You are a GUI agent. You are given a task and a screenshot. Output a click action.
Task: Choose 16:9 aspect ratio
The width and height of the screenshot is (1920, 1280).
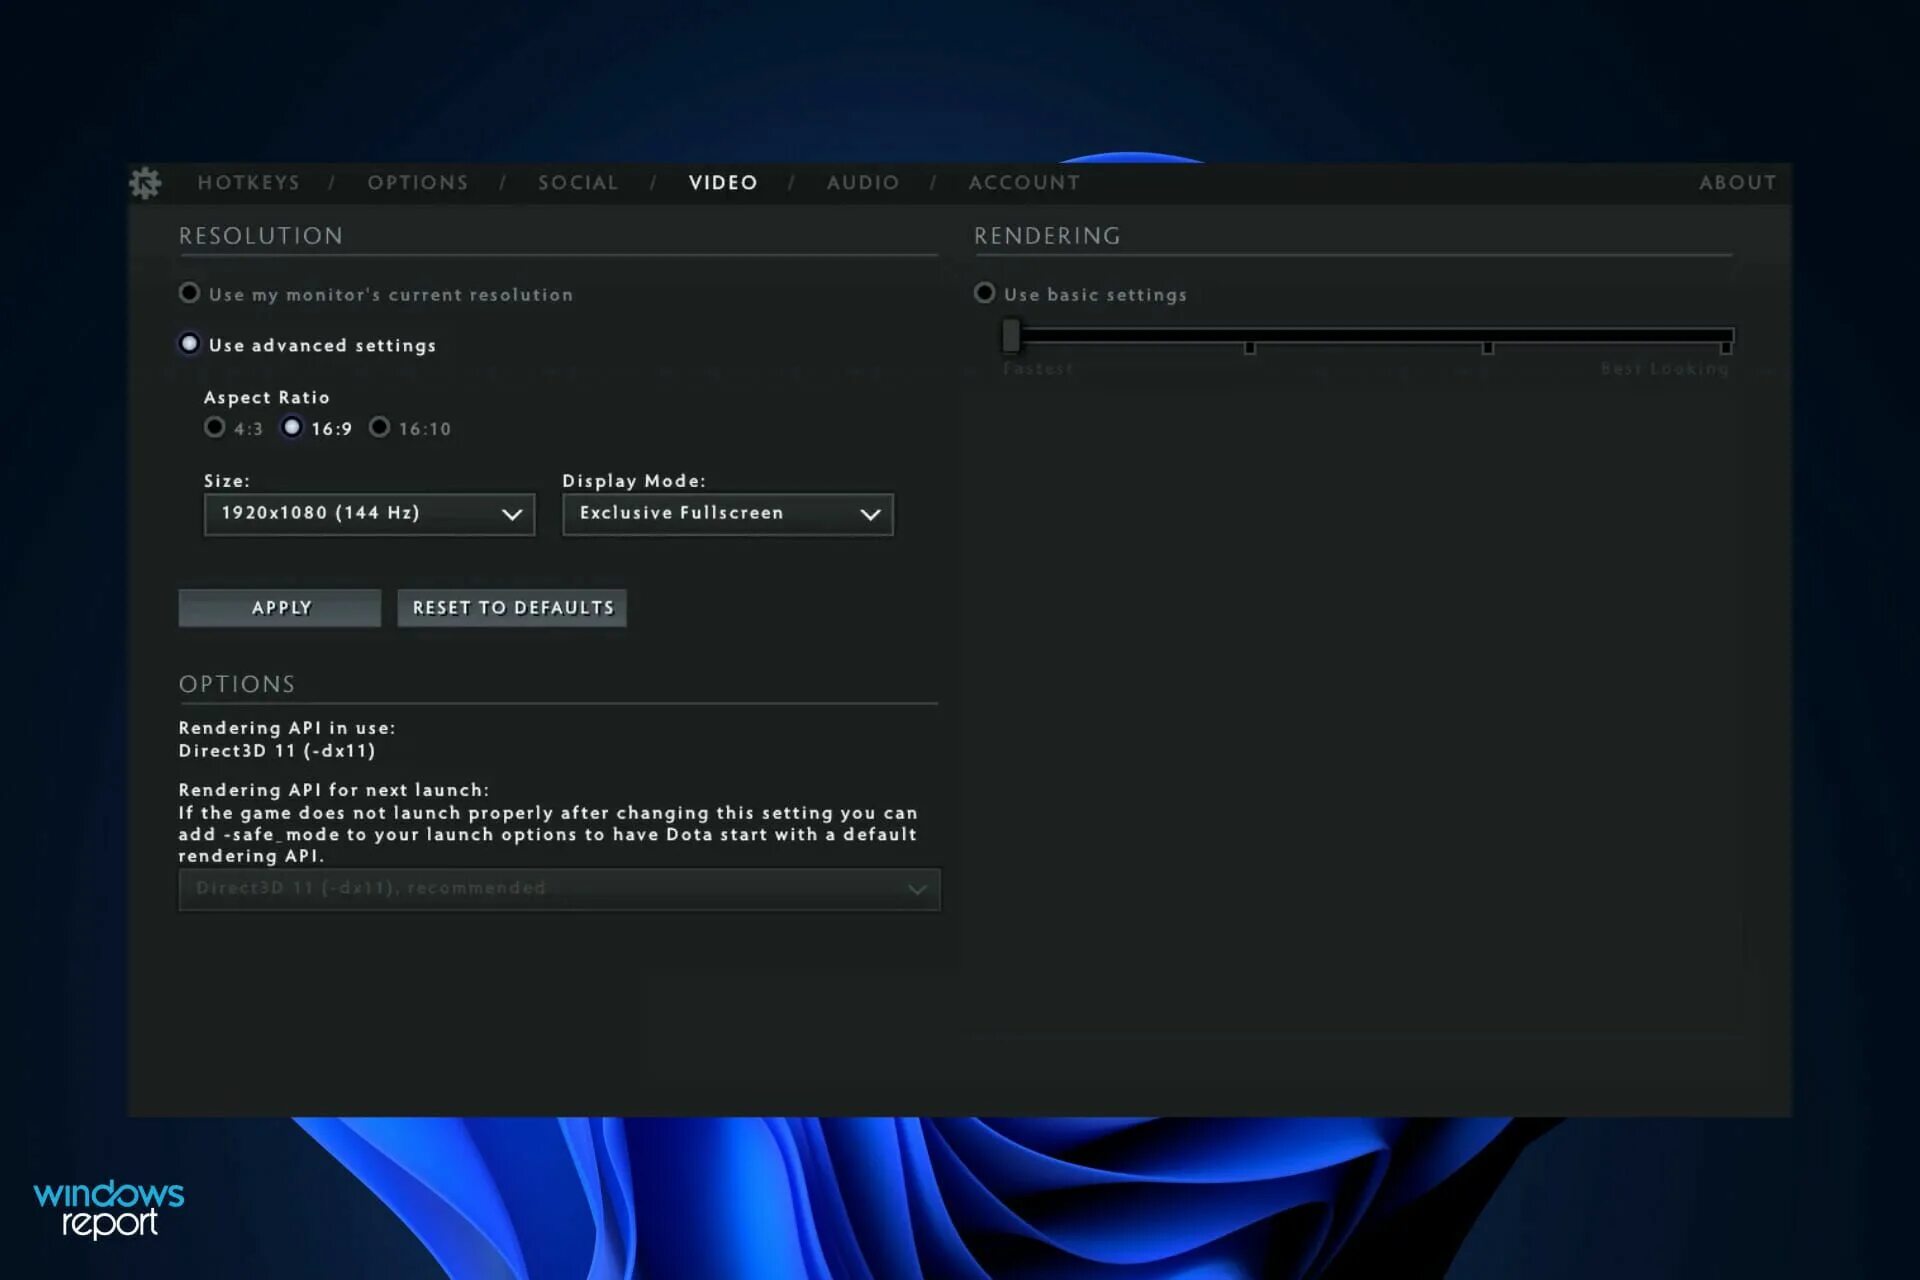point(291,427)
